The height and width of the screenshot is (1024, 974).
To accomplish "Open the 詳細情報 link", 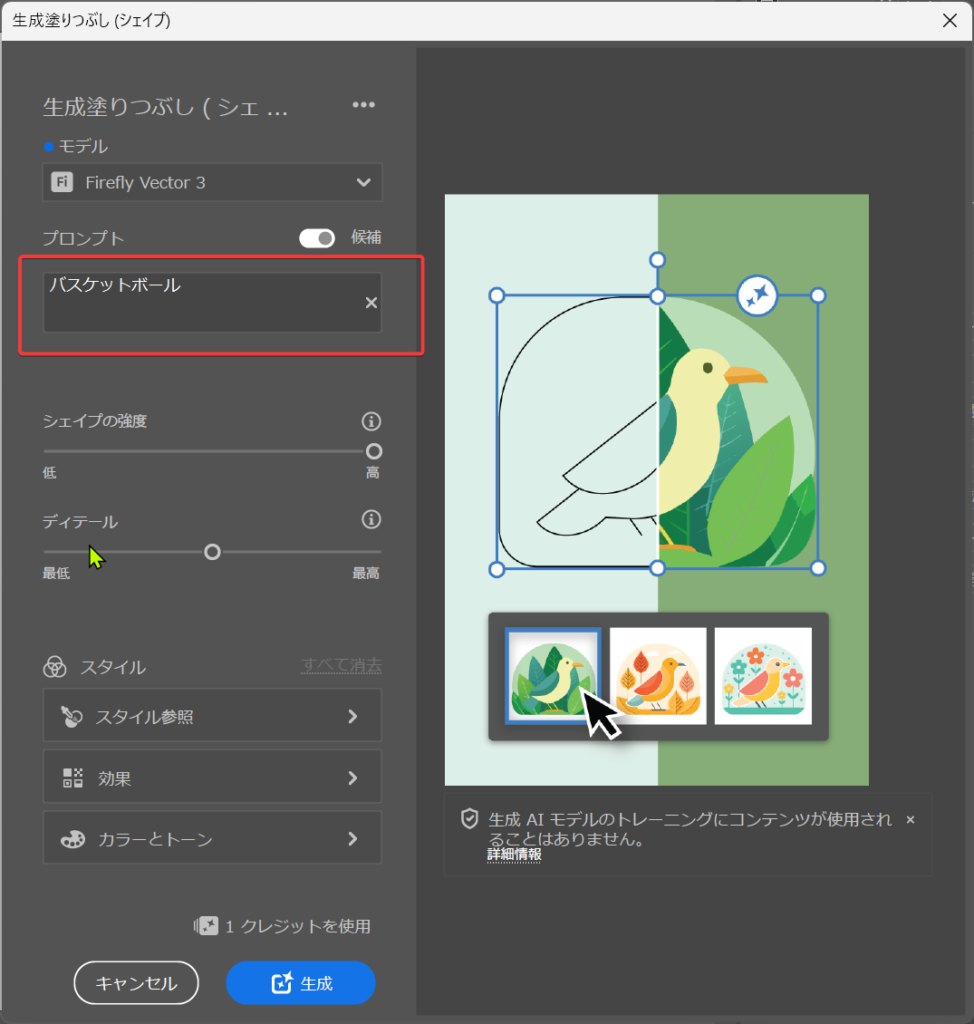I will (514, 855).
